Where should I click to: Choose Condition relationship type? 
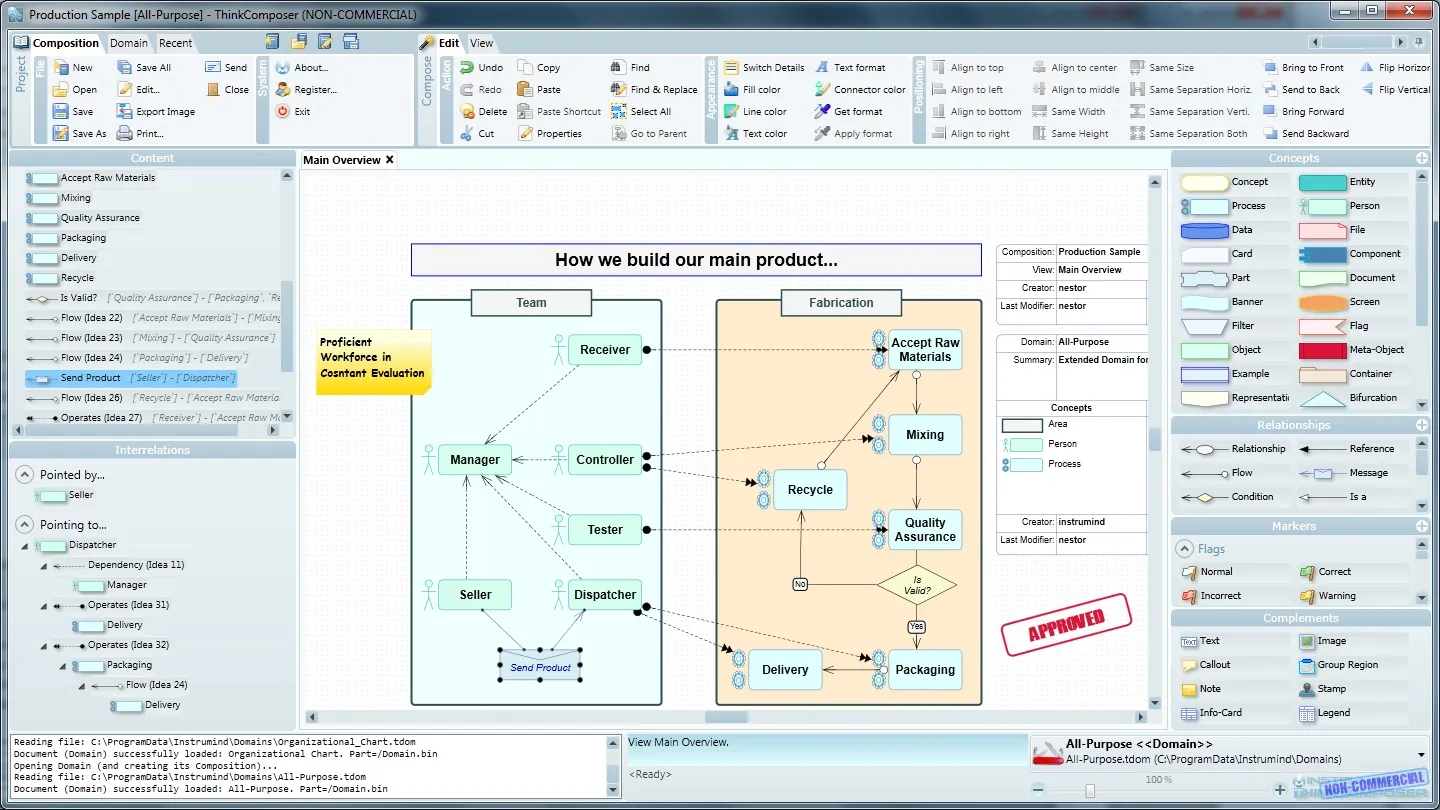click(1229, 497)
